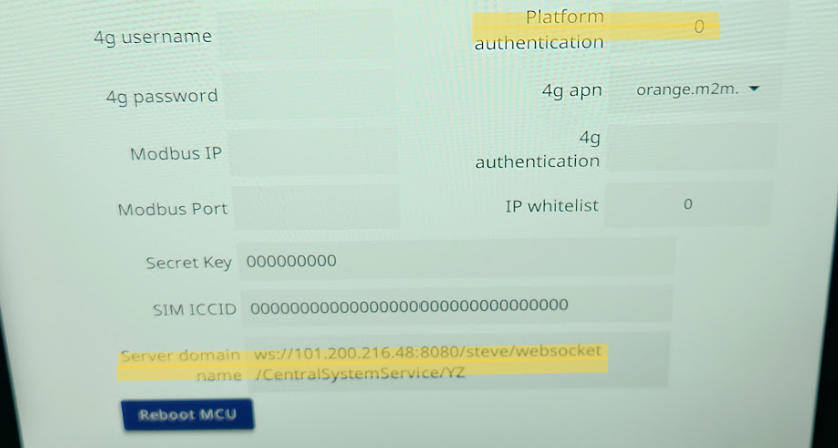Viewport: 838px width, 448px height.
Task: Click the Secret Key label
Action: coord(189,262)
